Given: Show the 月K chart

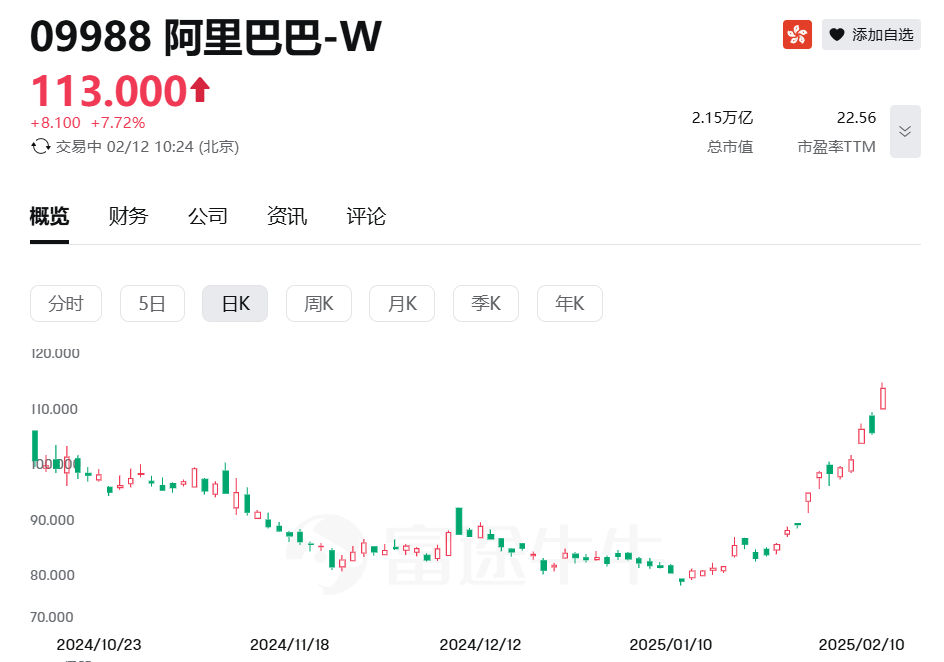Looking at the screenshot, I should 402,304.
